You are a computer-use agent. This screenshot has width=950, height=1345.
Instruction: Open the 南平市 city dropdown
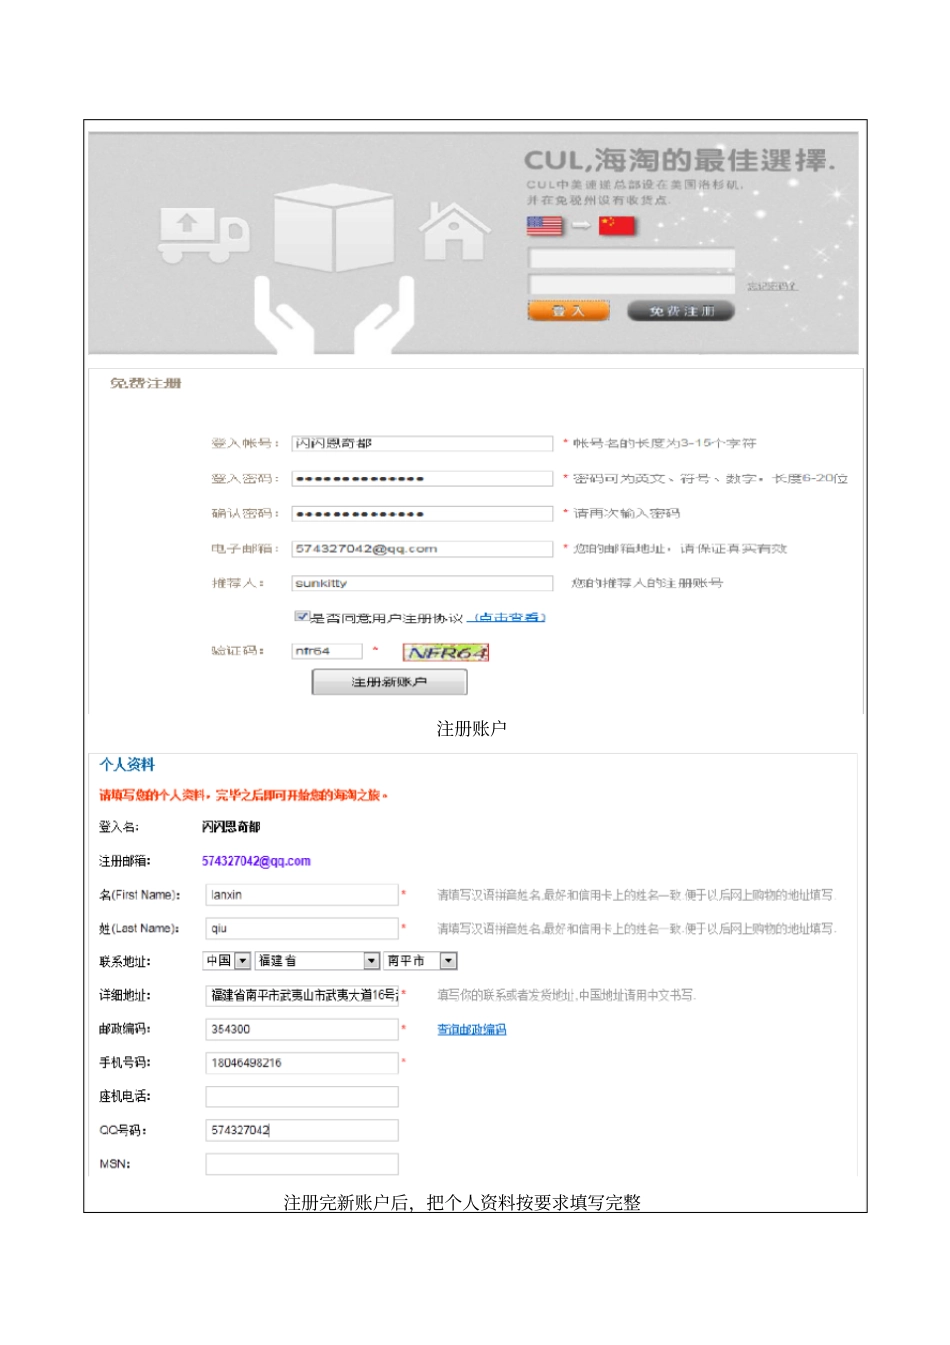click(x=420, y=961)
